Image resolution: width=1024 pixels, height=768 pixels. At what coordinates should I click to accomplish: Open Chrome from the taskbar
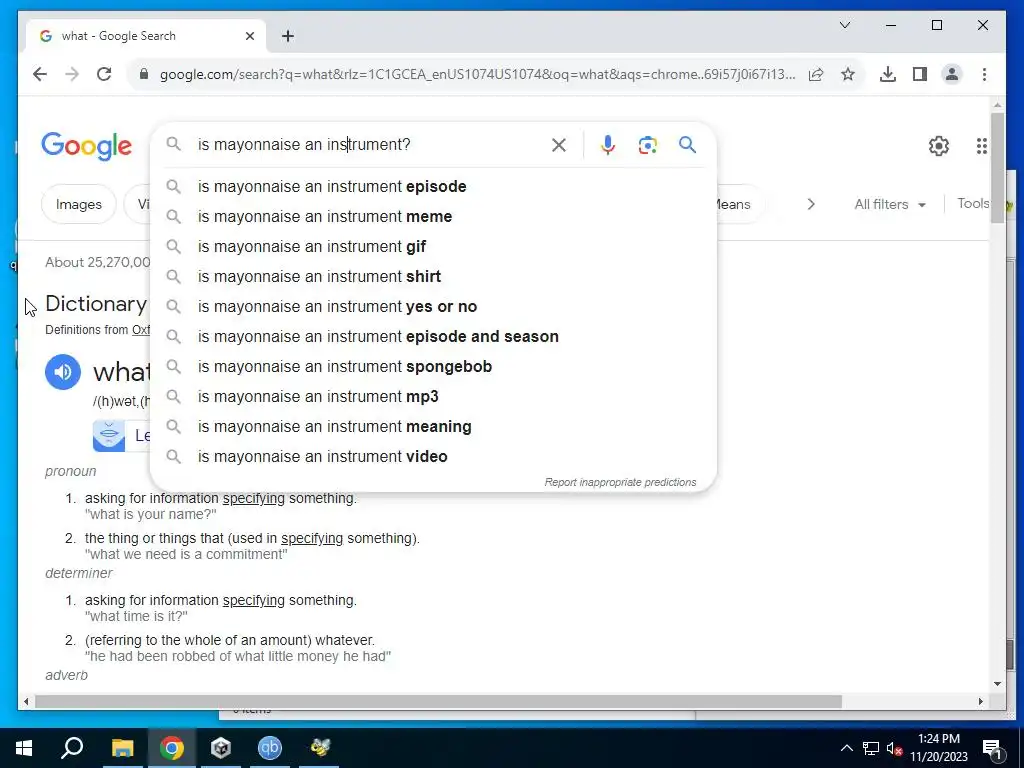[x=172, y=748]
